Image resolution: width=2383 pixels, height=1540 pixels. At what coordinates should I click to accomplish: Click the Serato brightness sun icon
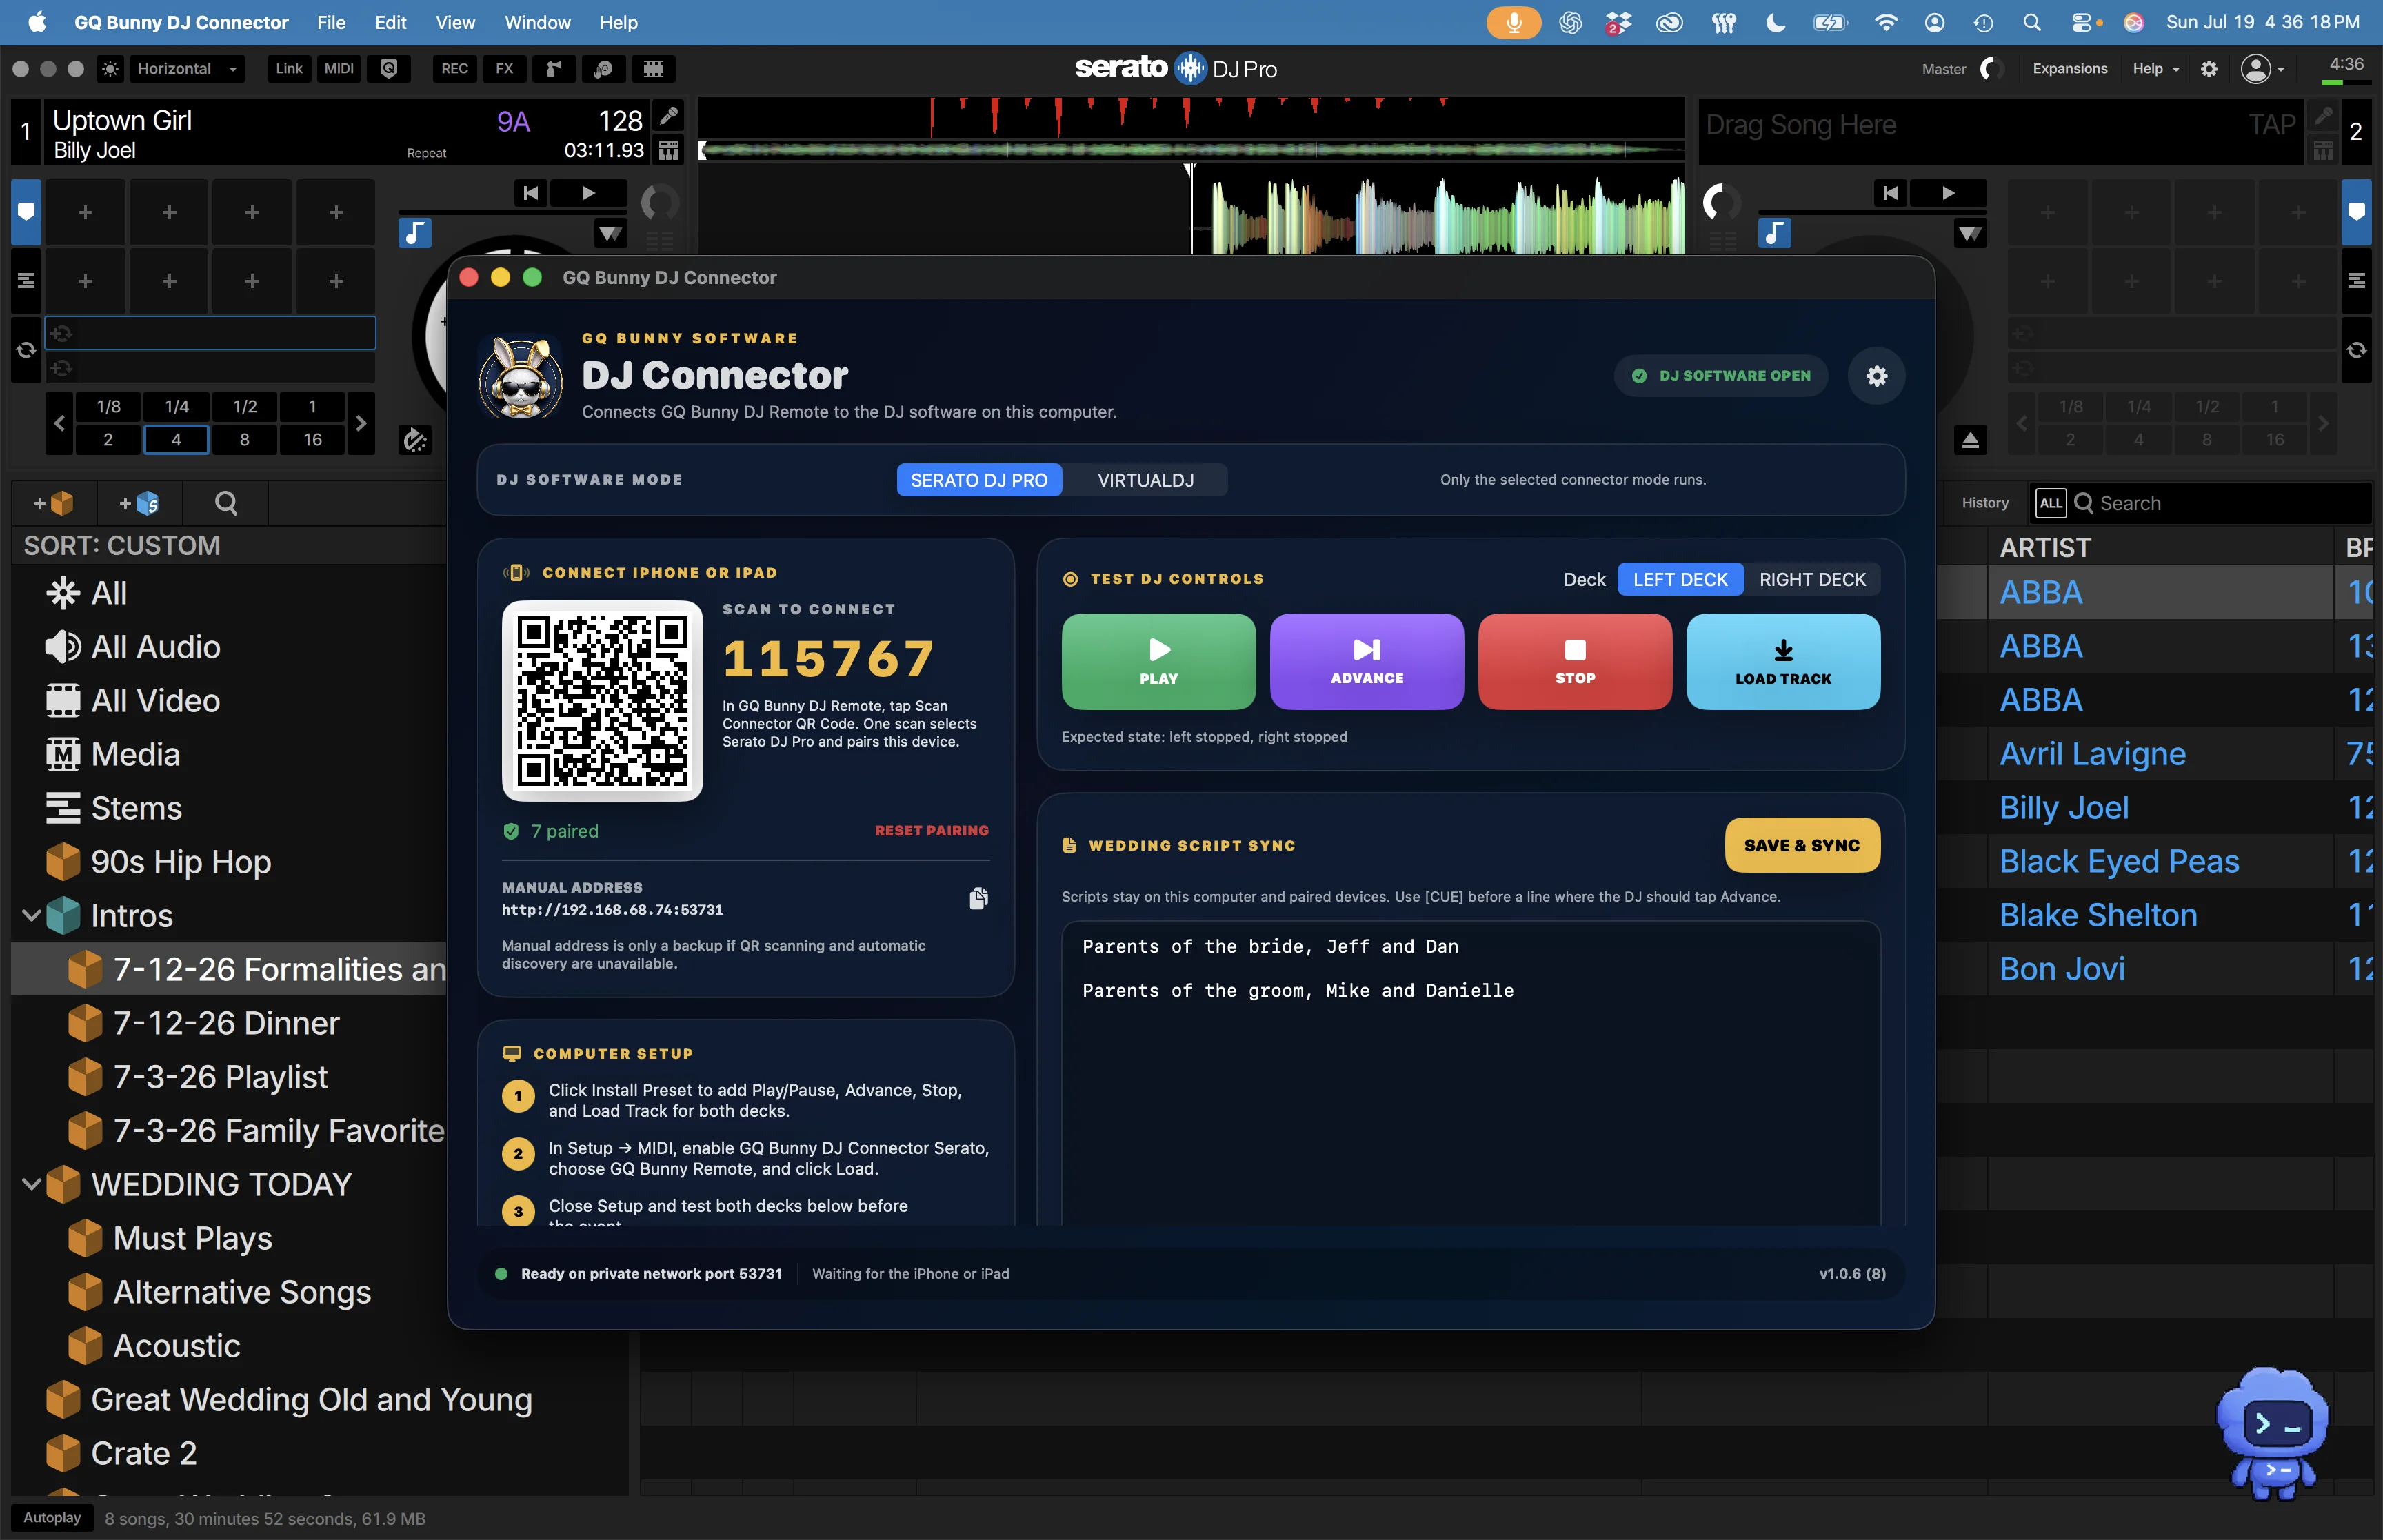pos(110,69)
